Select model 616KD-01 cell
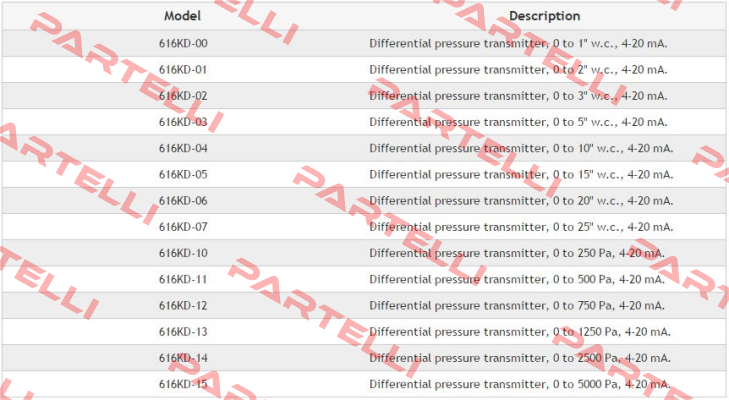 pyautogui.click(x=183, y=70)
